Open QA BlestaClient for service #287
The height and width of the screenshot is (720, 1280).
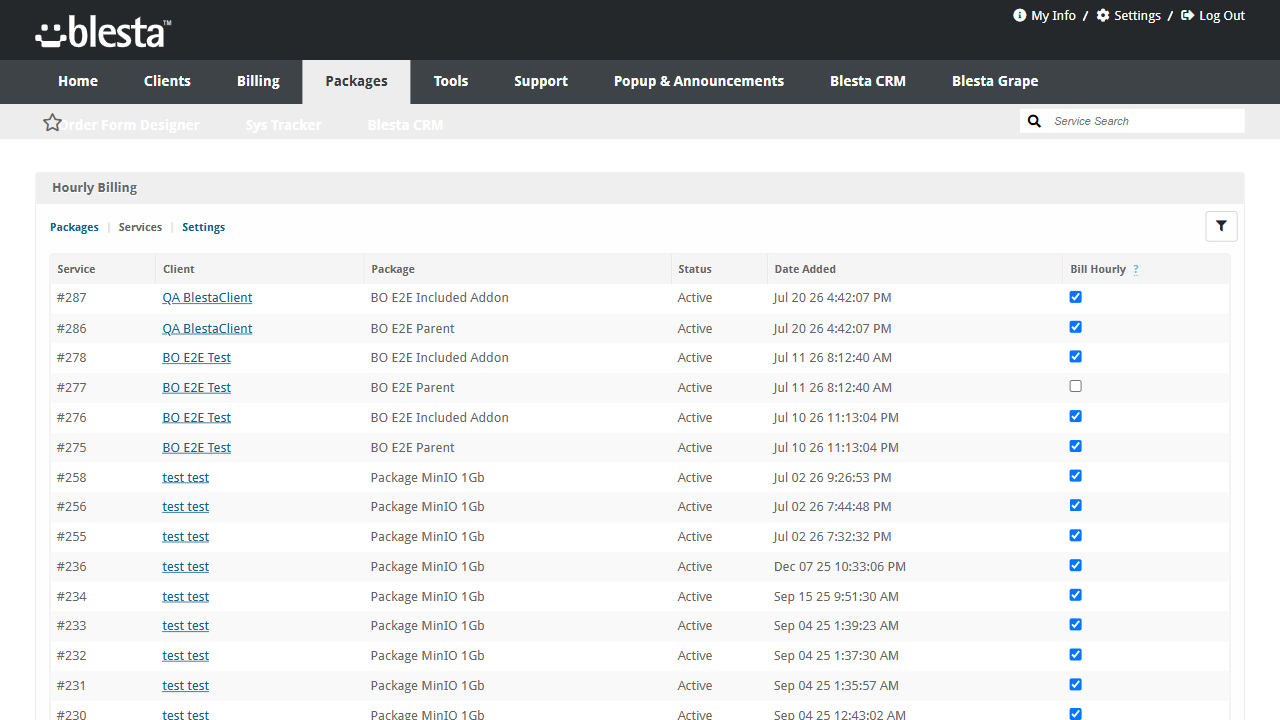coord(207,298)
